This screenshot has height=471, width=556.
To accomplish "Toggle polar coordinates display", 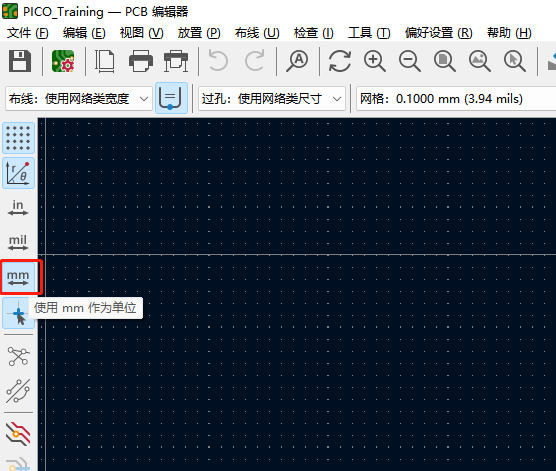I will [18, 173].
